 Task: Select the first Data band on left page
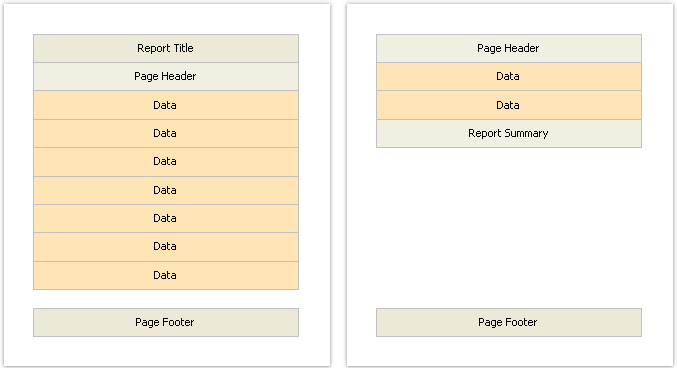[x=166, y=105]
